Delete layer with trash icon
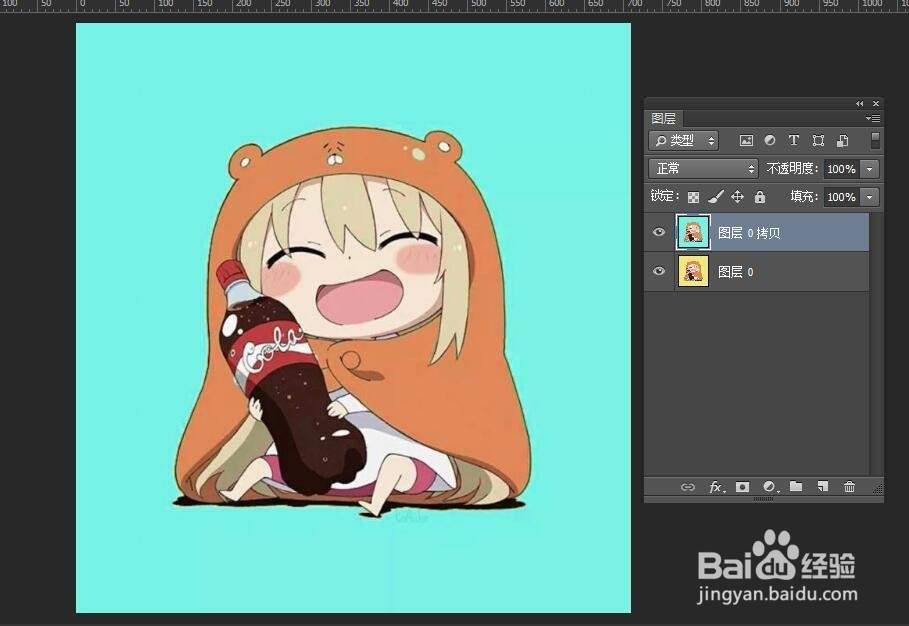 click(849, 486)
